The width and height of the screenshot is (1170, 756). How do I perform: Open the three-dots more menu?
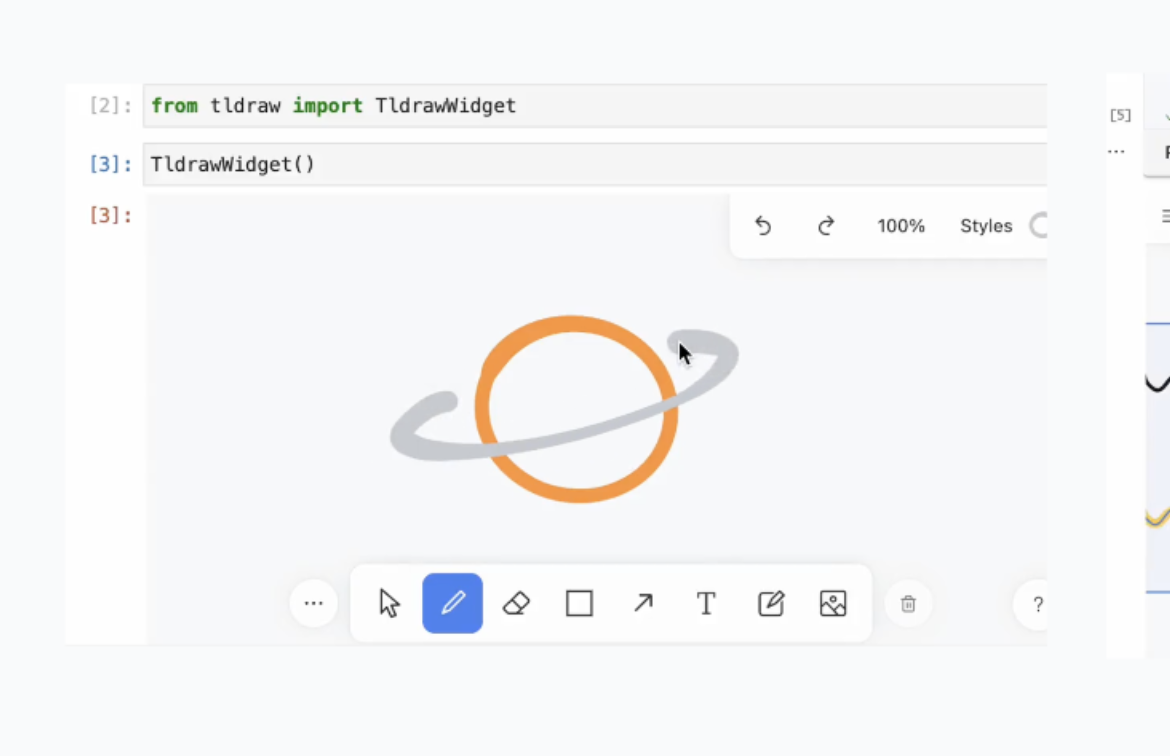coord(313,603)
